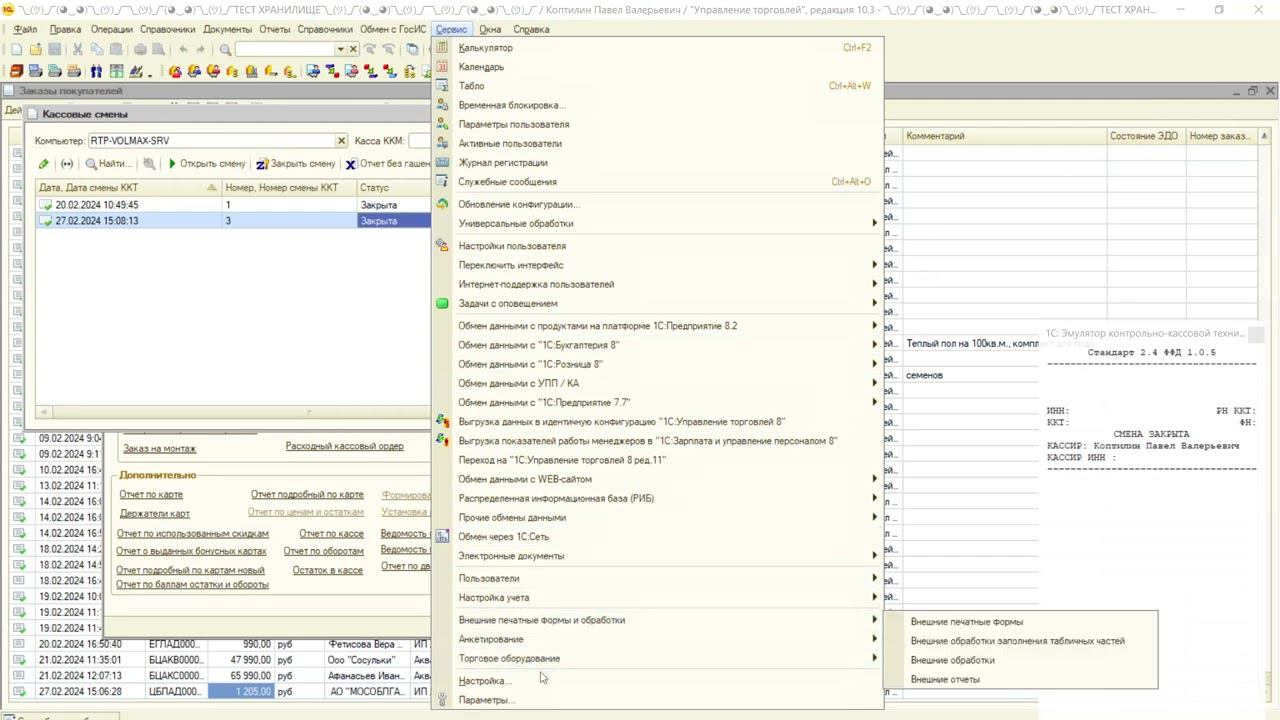Click the Открыть смену green play icon

click(172, 164)
